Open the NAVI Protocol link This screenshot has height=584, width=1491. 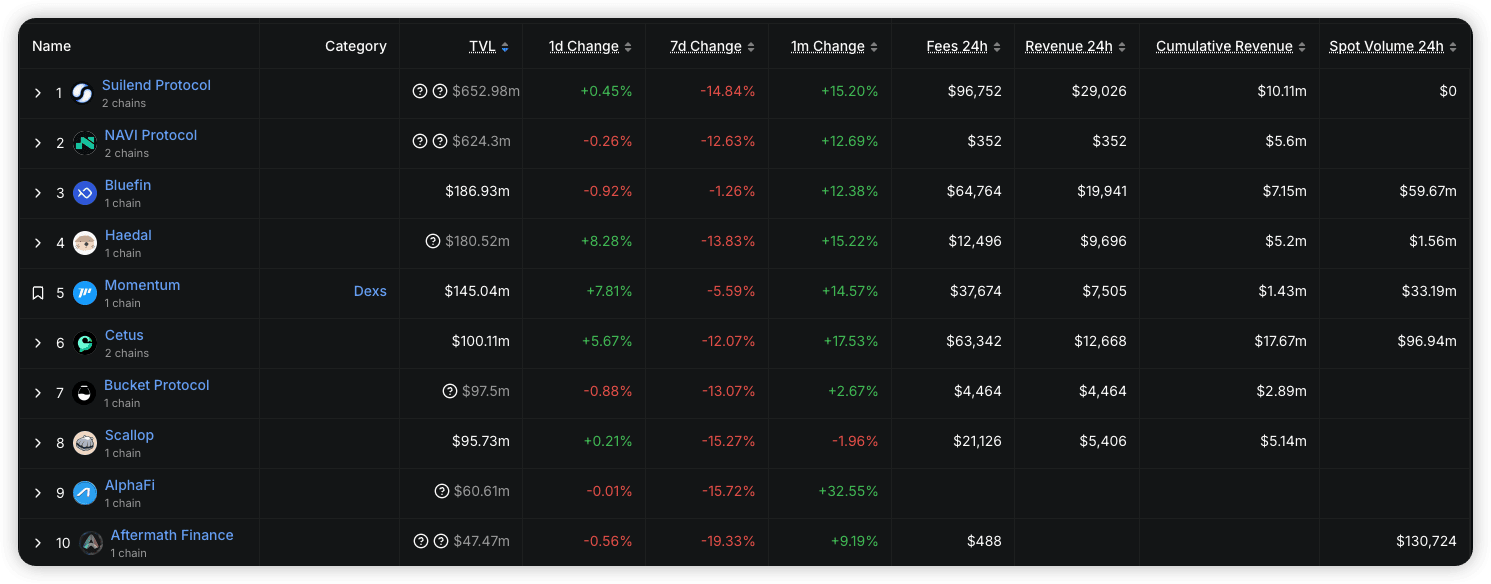[x=151, y=135]
